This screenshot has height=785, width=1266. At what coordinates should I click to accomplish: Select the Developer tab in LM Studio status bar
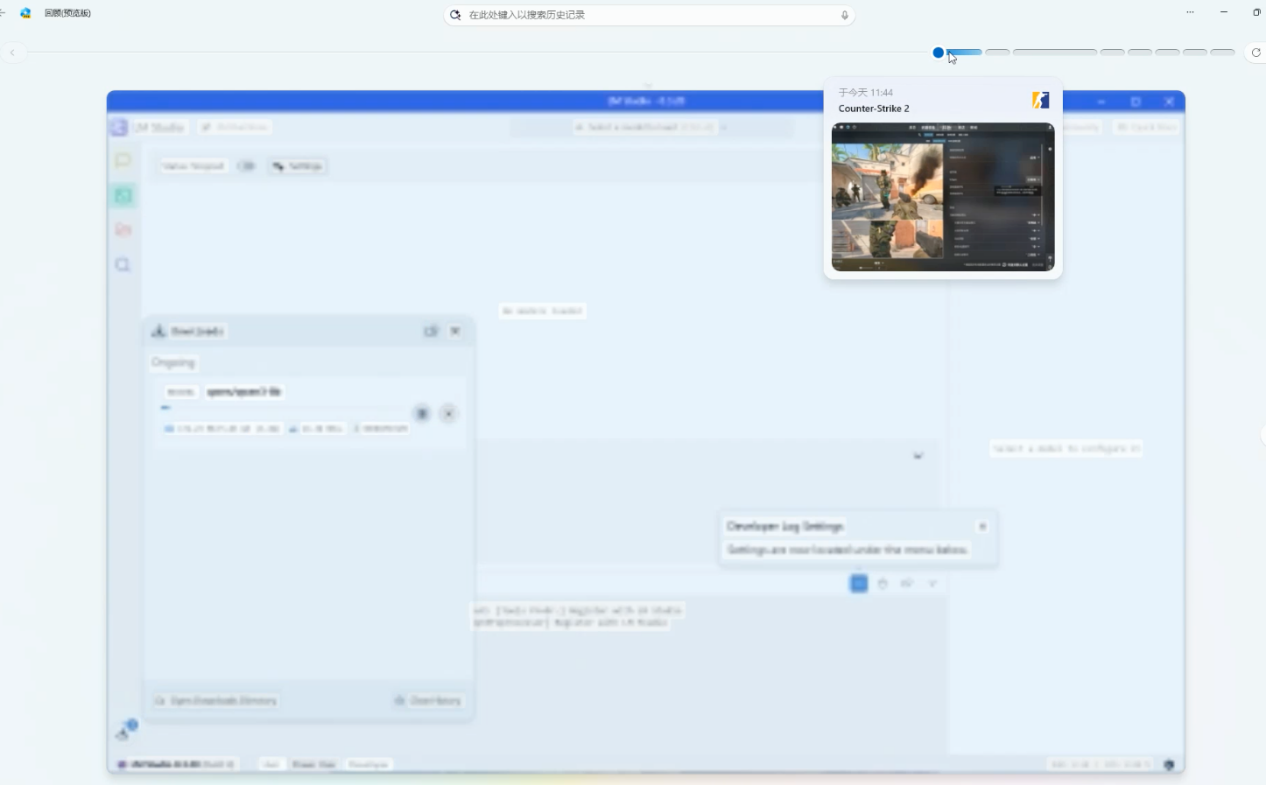coord(369,764)
